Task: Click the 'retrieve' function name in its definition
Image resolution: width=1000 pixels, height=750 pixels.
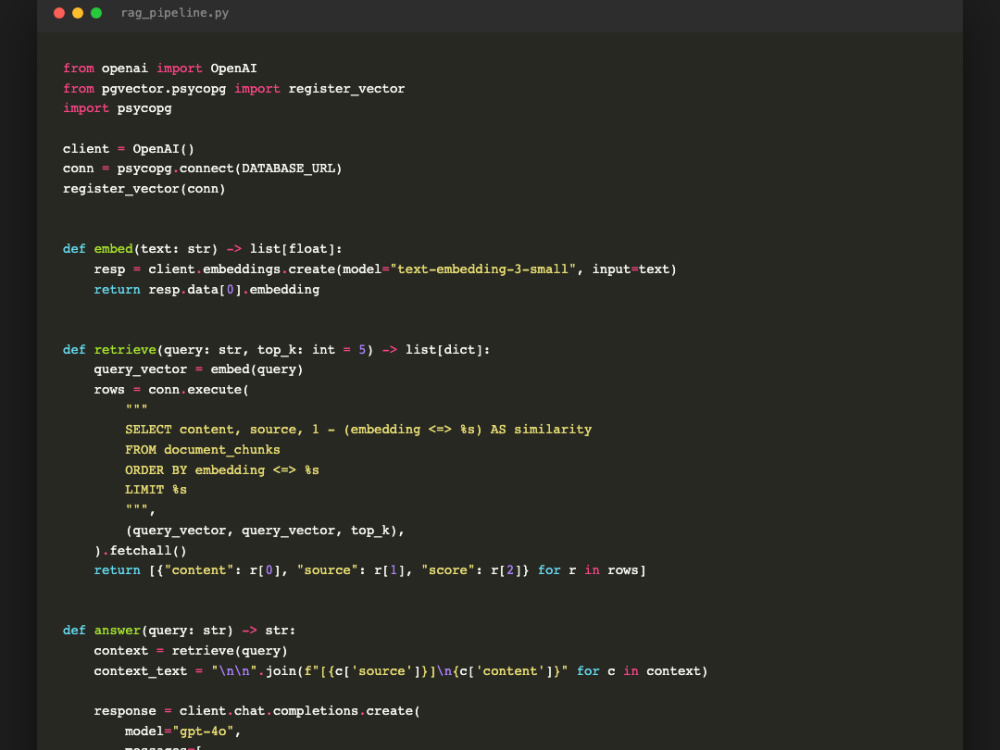Action: point(125,349)
